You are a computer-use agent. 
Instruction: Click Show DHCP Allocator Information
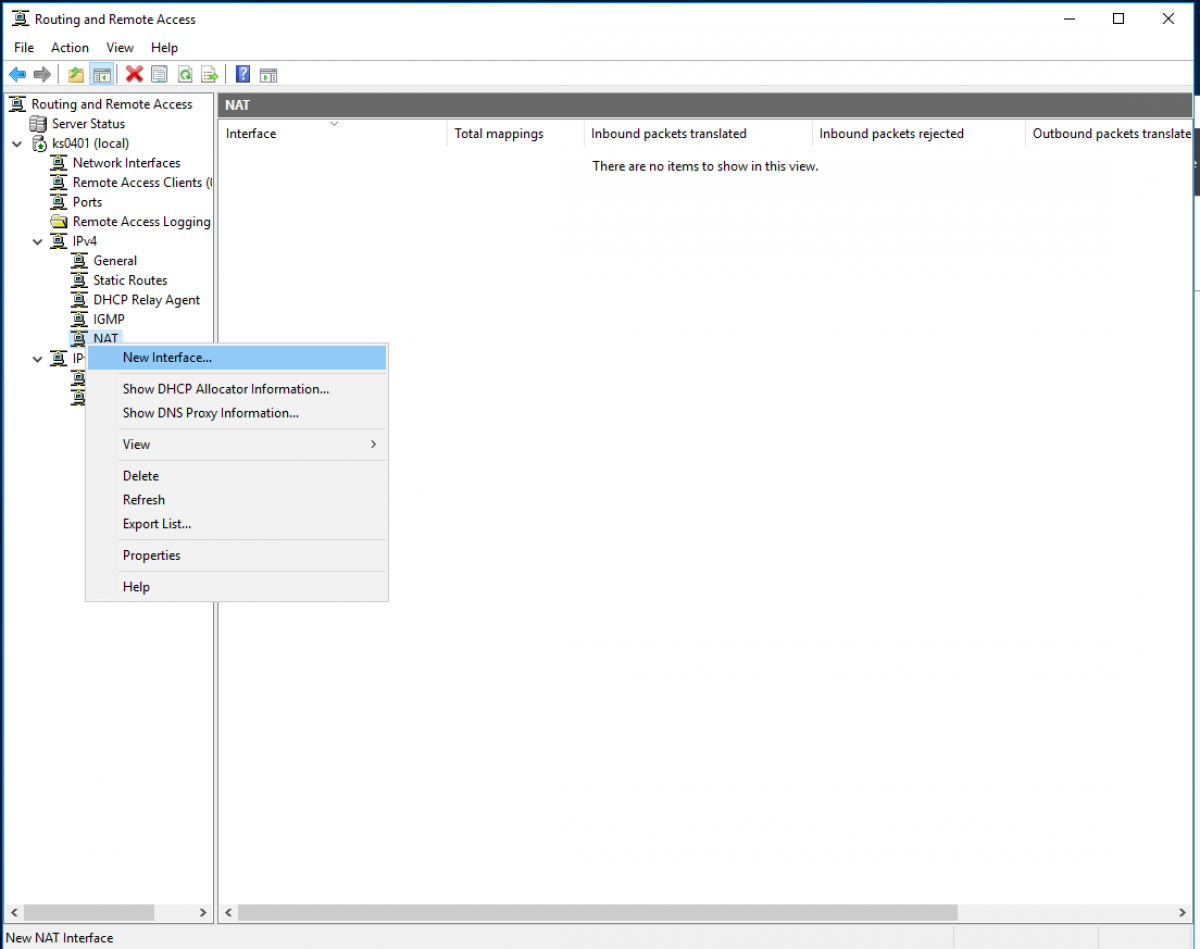pyautogui.click(x=225, y=388)
